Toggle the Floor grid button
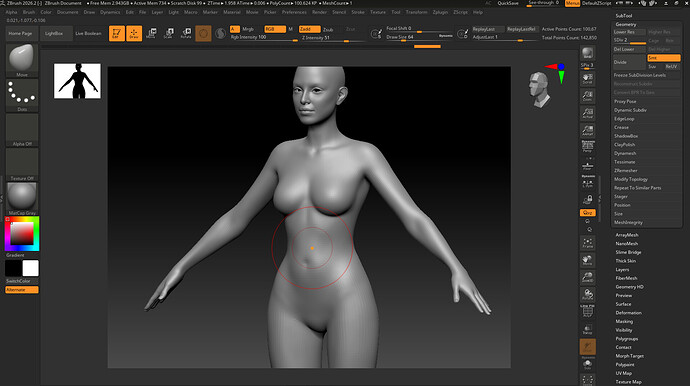690x386 pixels. tap(587, 165)
